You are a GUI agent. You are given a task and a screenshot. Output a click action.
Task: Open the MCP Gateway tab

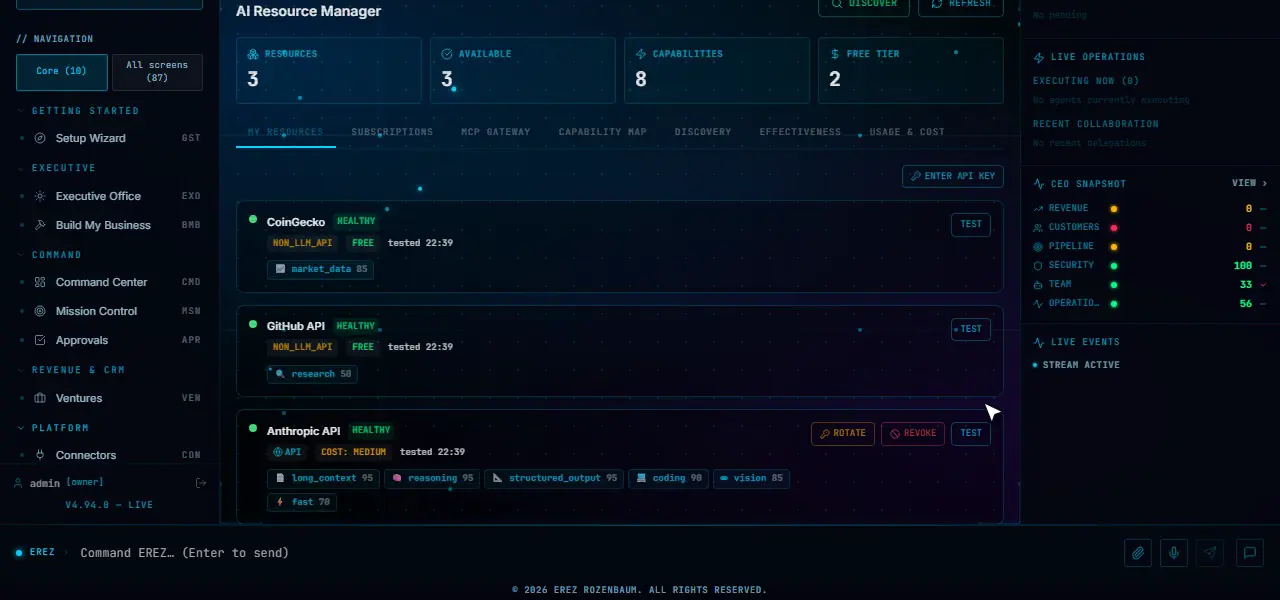tap(496, 132)
